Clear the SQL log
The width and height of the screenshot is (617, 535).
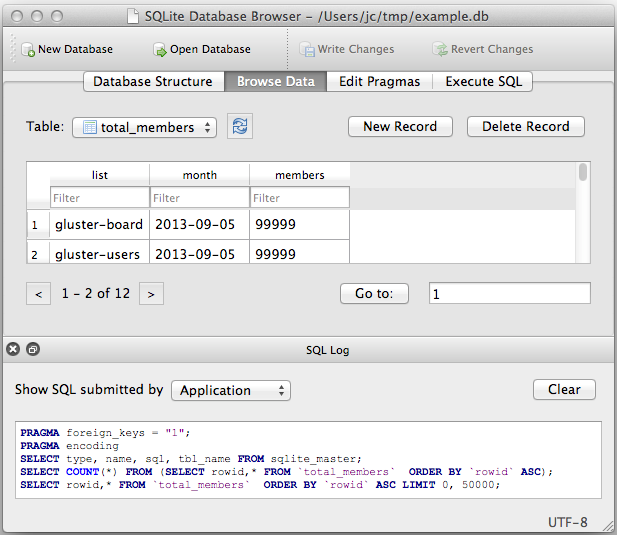pos(564,389)
